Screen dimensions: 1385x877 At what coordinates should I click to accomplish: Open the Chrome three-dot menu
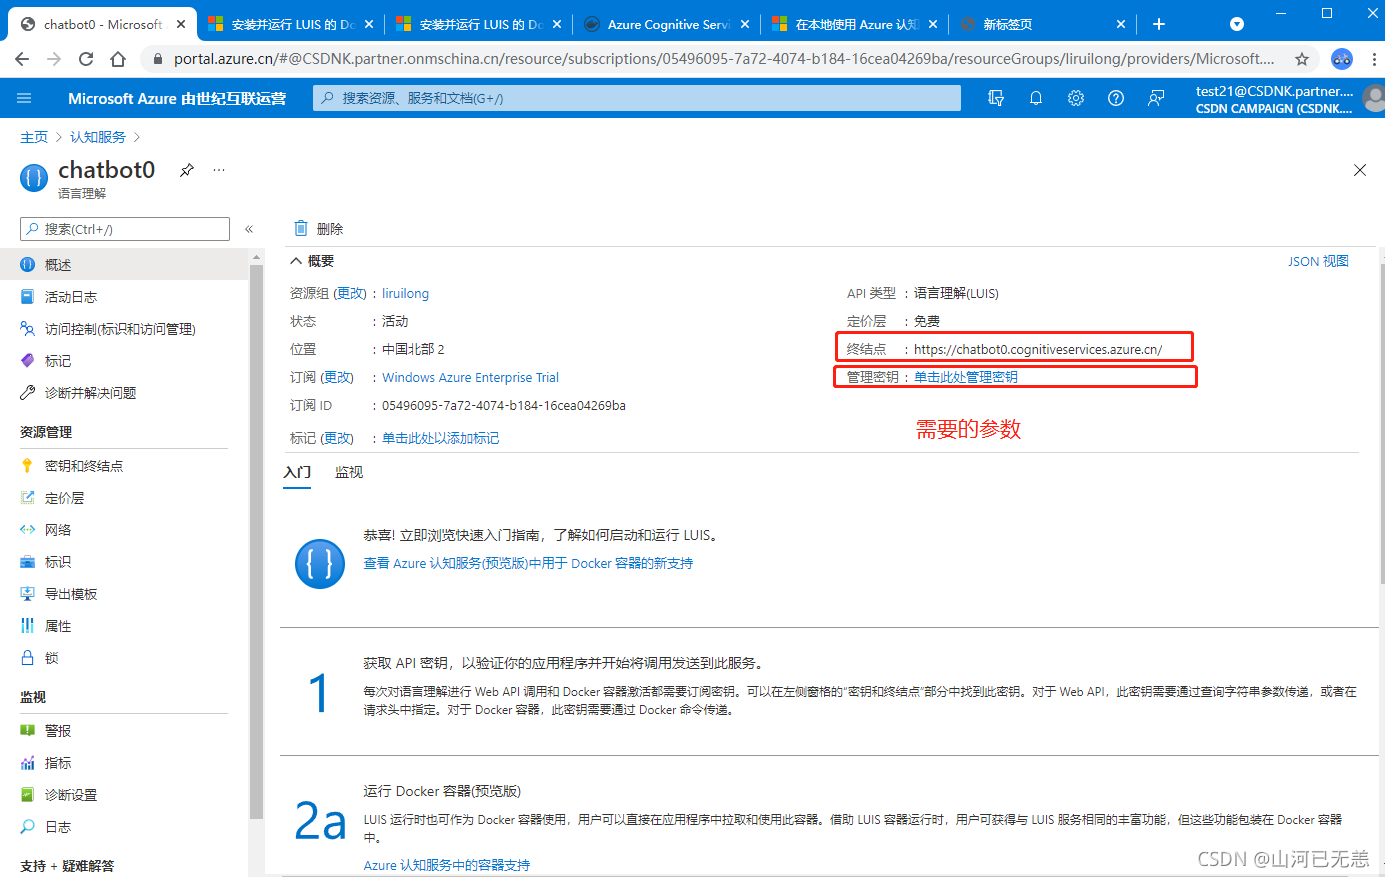[1374, 59]
